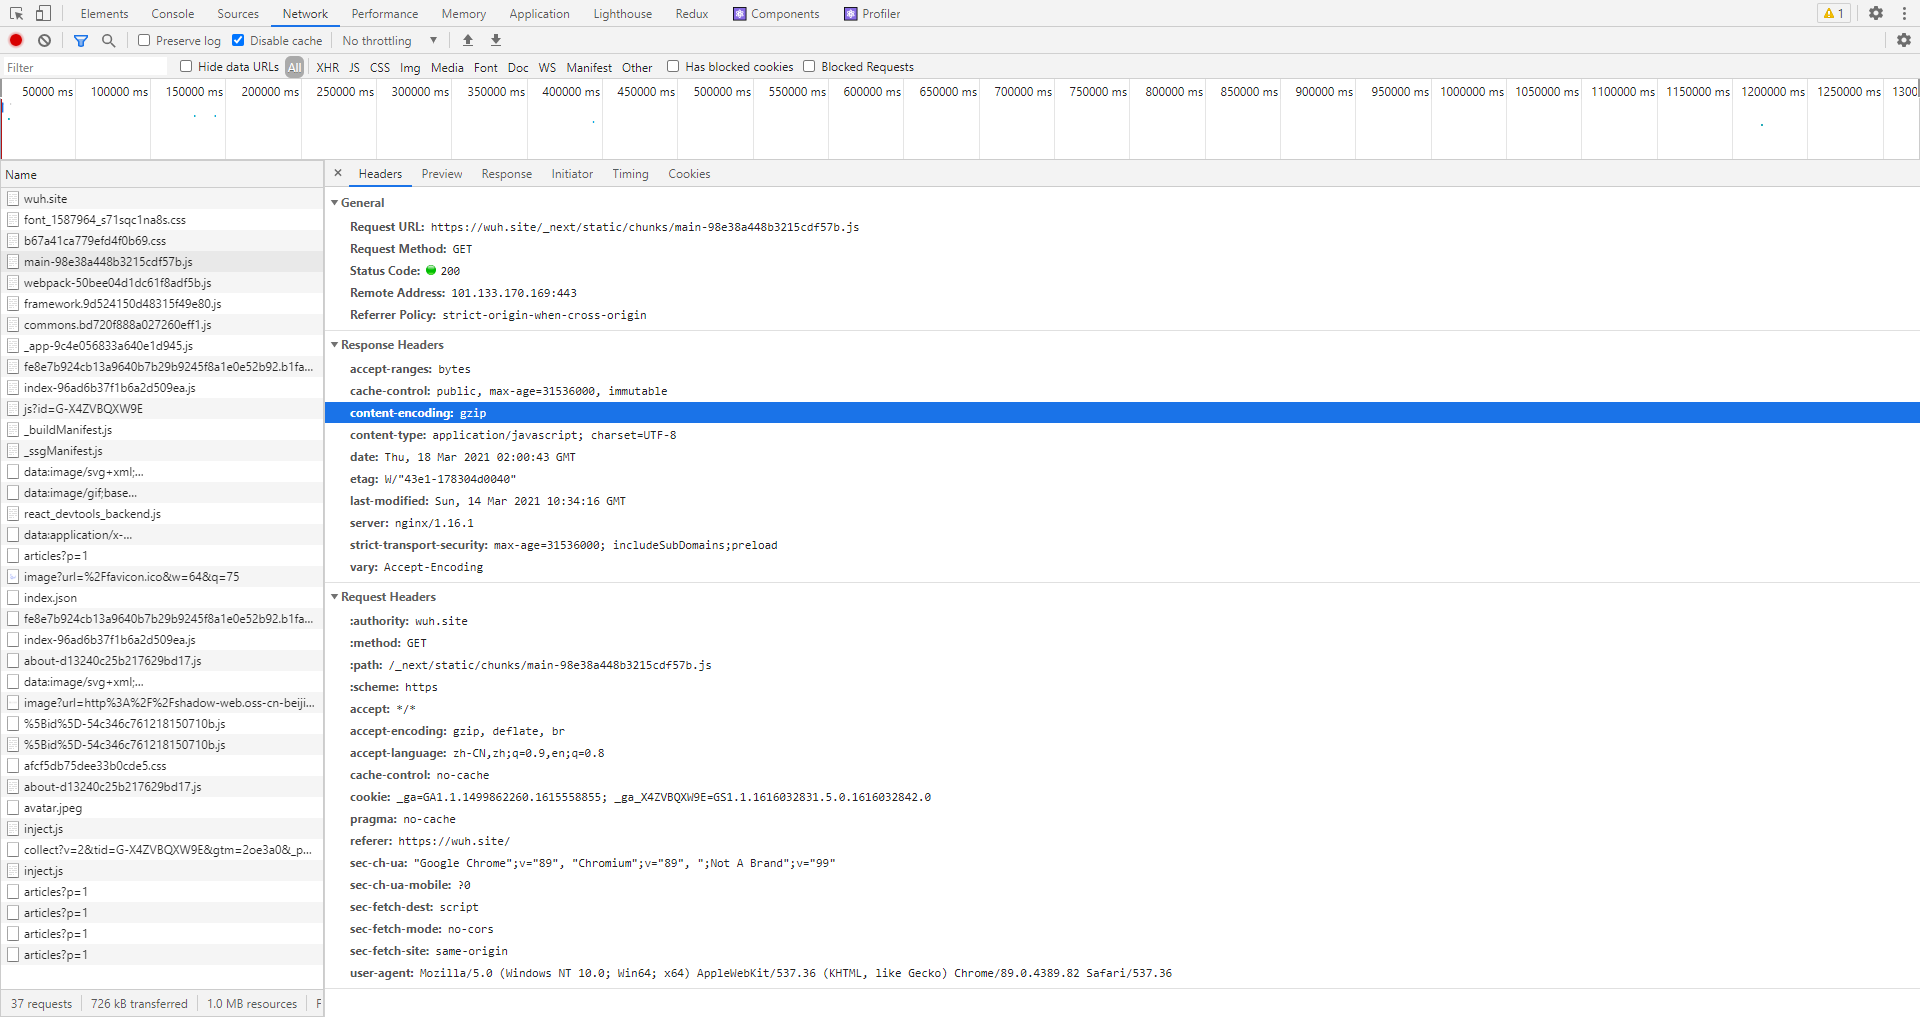Filter requests by Font type

click(486, 67)
